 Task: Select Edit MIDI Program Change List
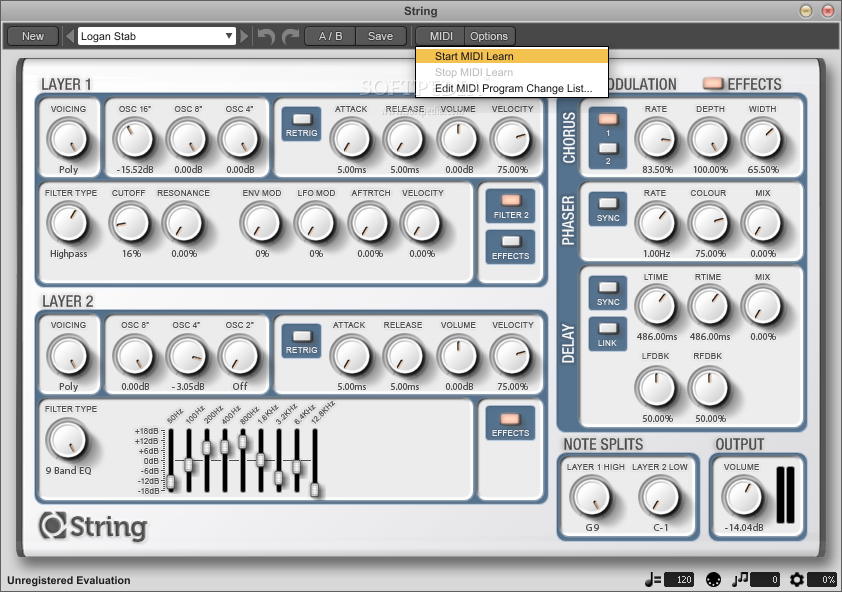tap(512, 88)
